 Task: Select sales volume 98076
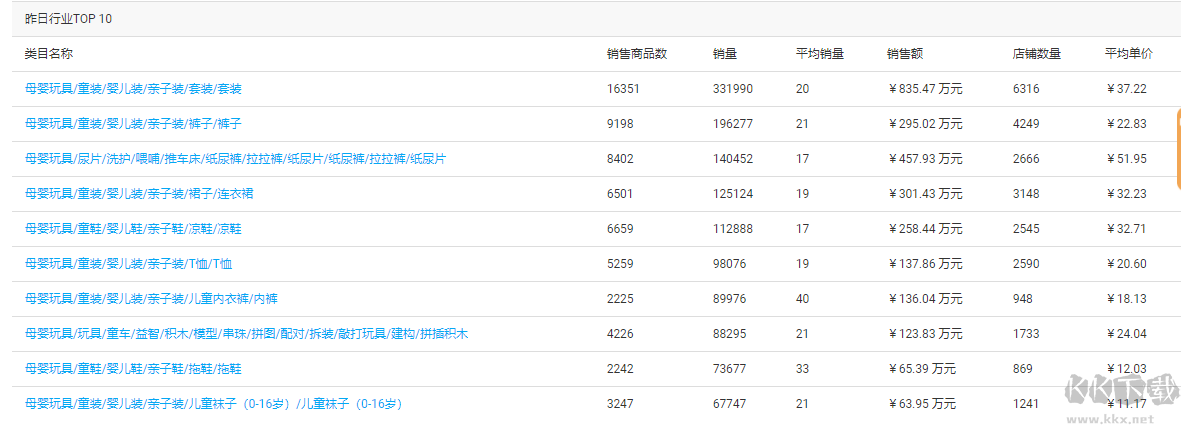pos(730,263)
